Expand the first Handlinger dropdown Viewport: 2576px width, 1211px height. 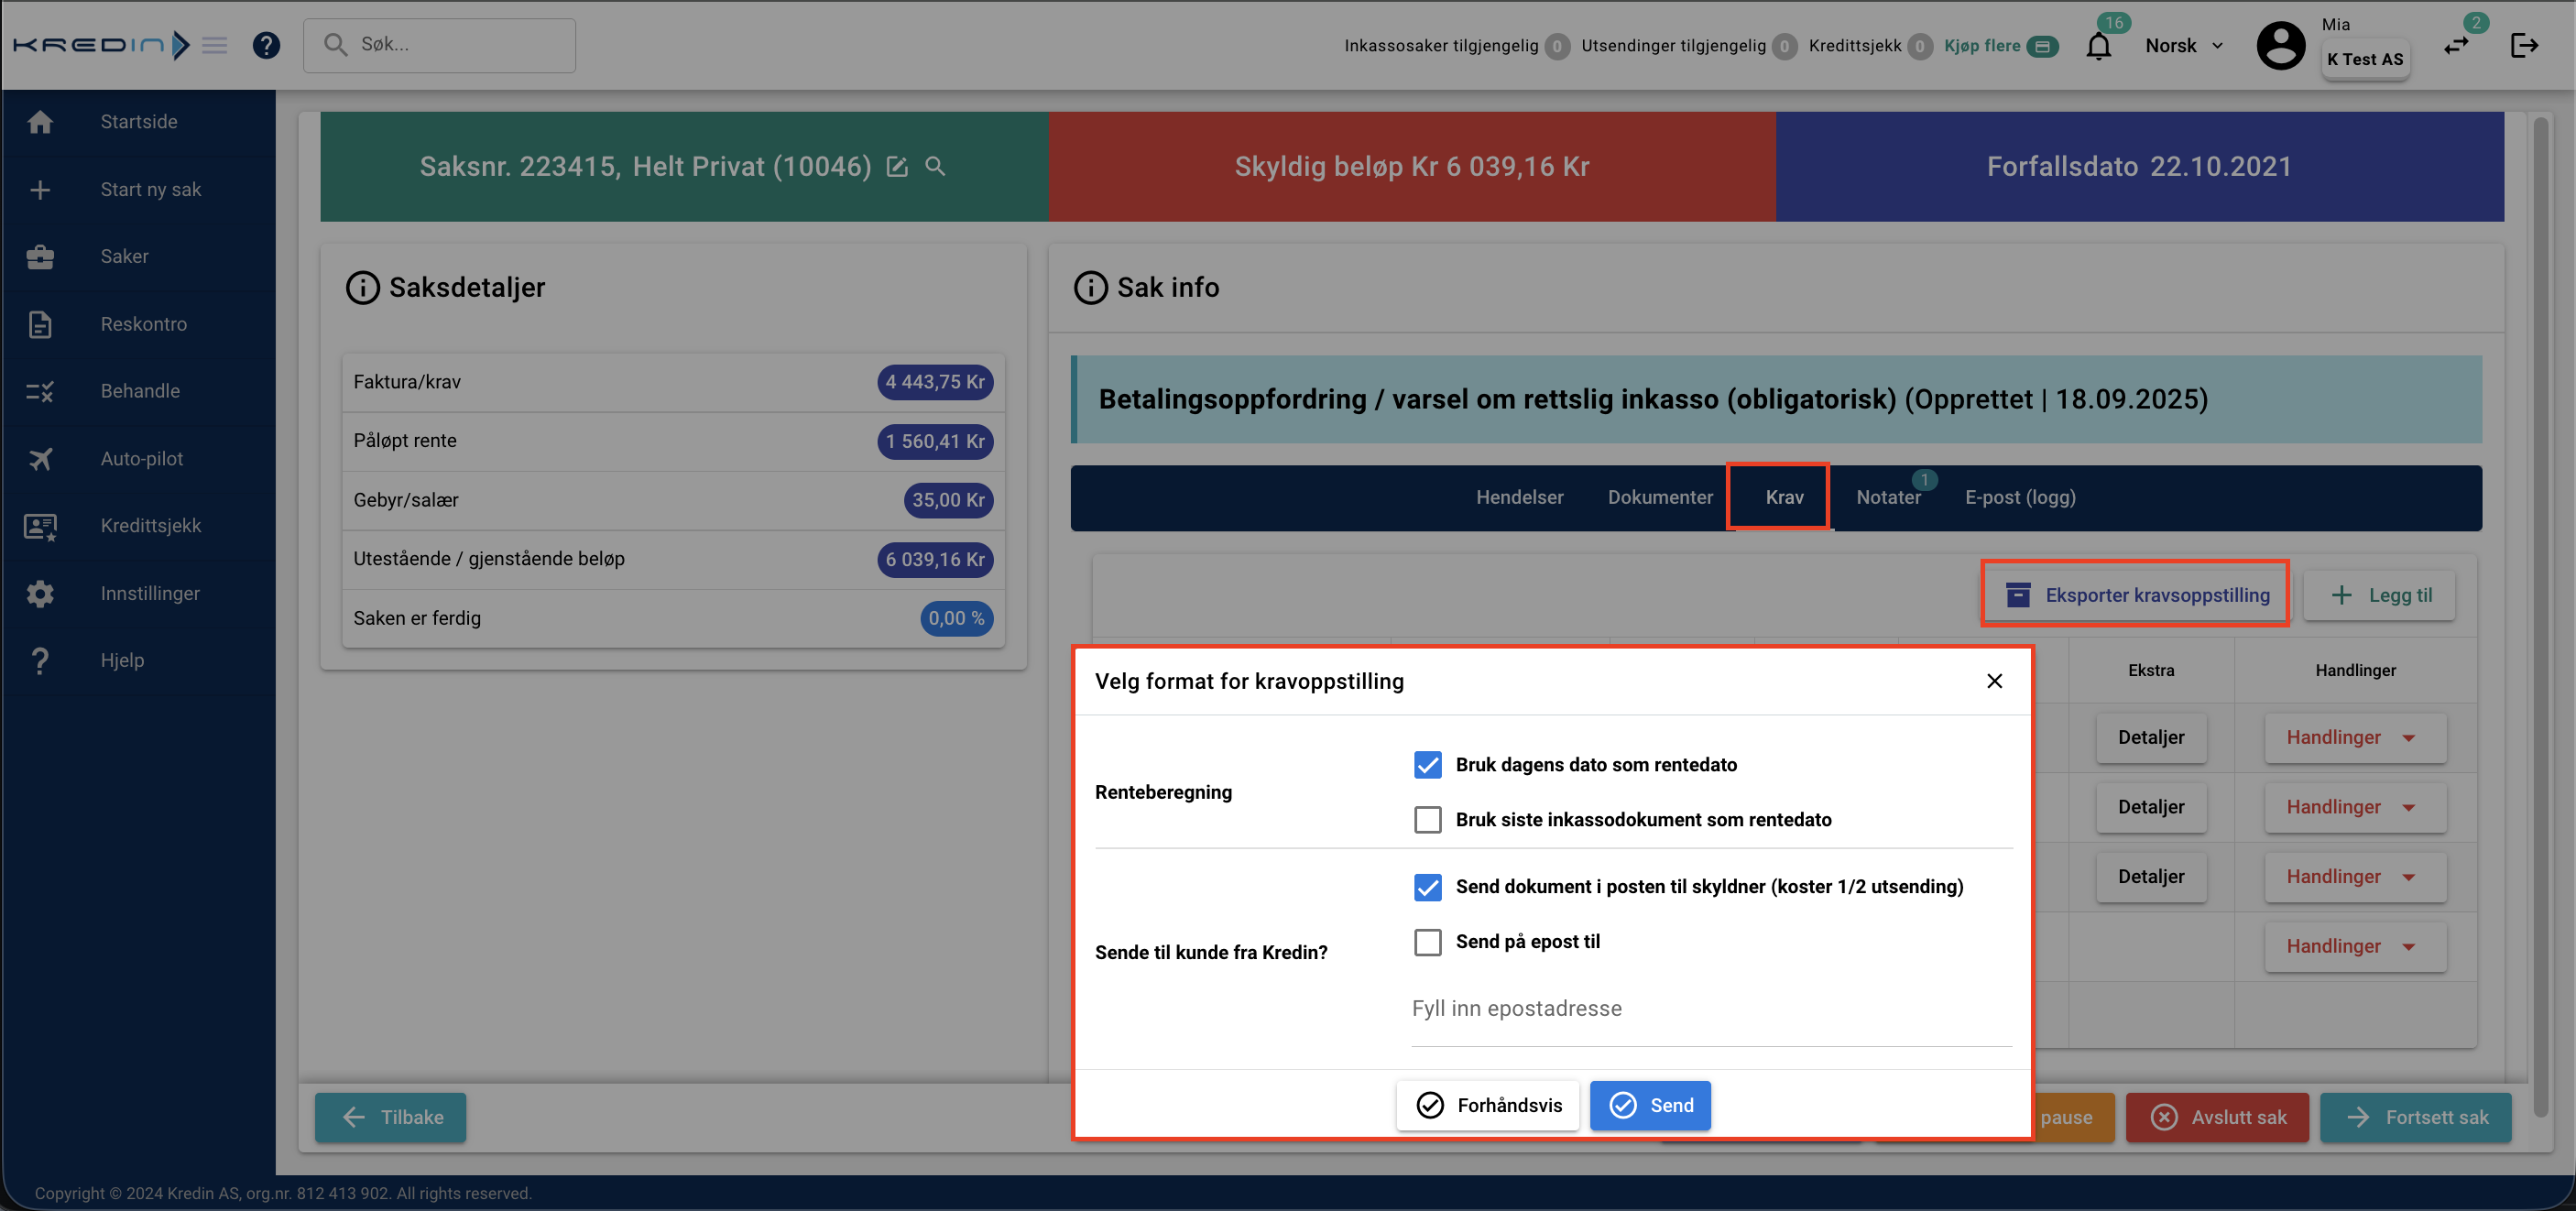pos(2354,738)
